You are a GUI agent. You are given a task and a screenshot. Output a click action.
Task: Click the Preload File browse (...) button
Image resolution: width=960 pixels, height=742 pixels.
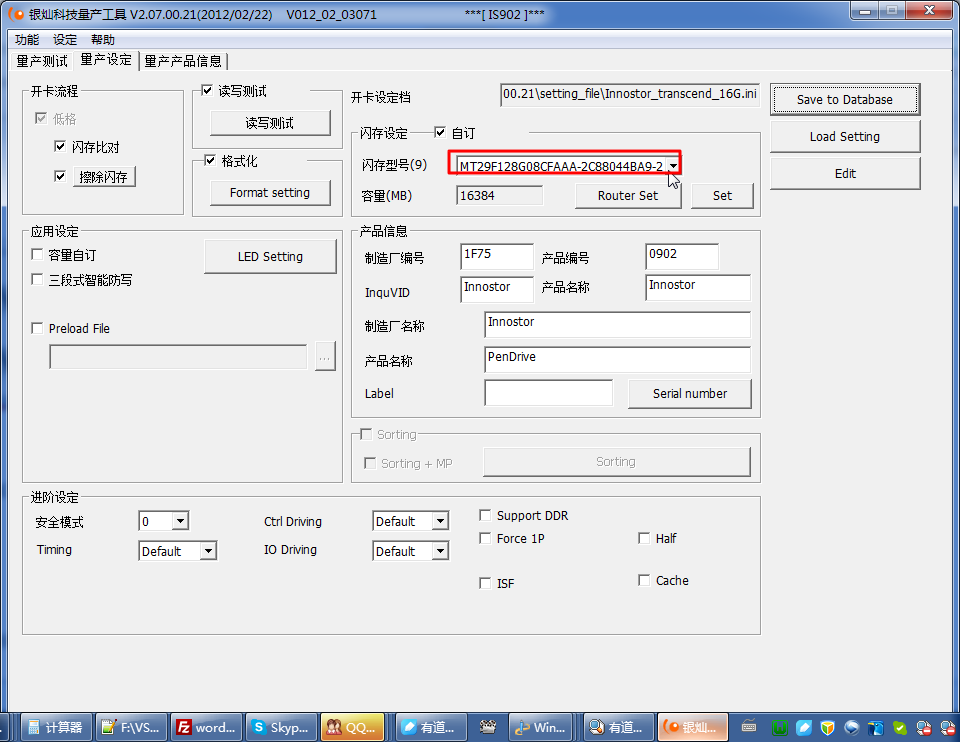tap(325, 356)
